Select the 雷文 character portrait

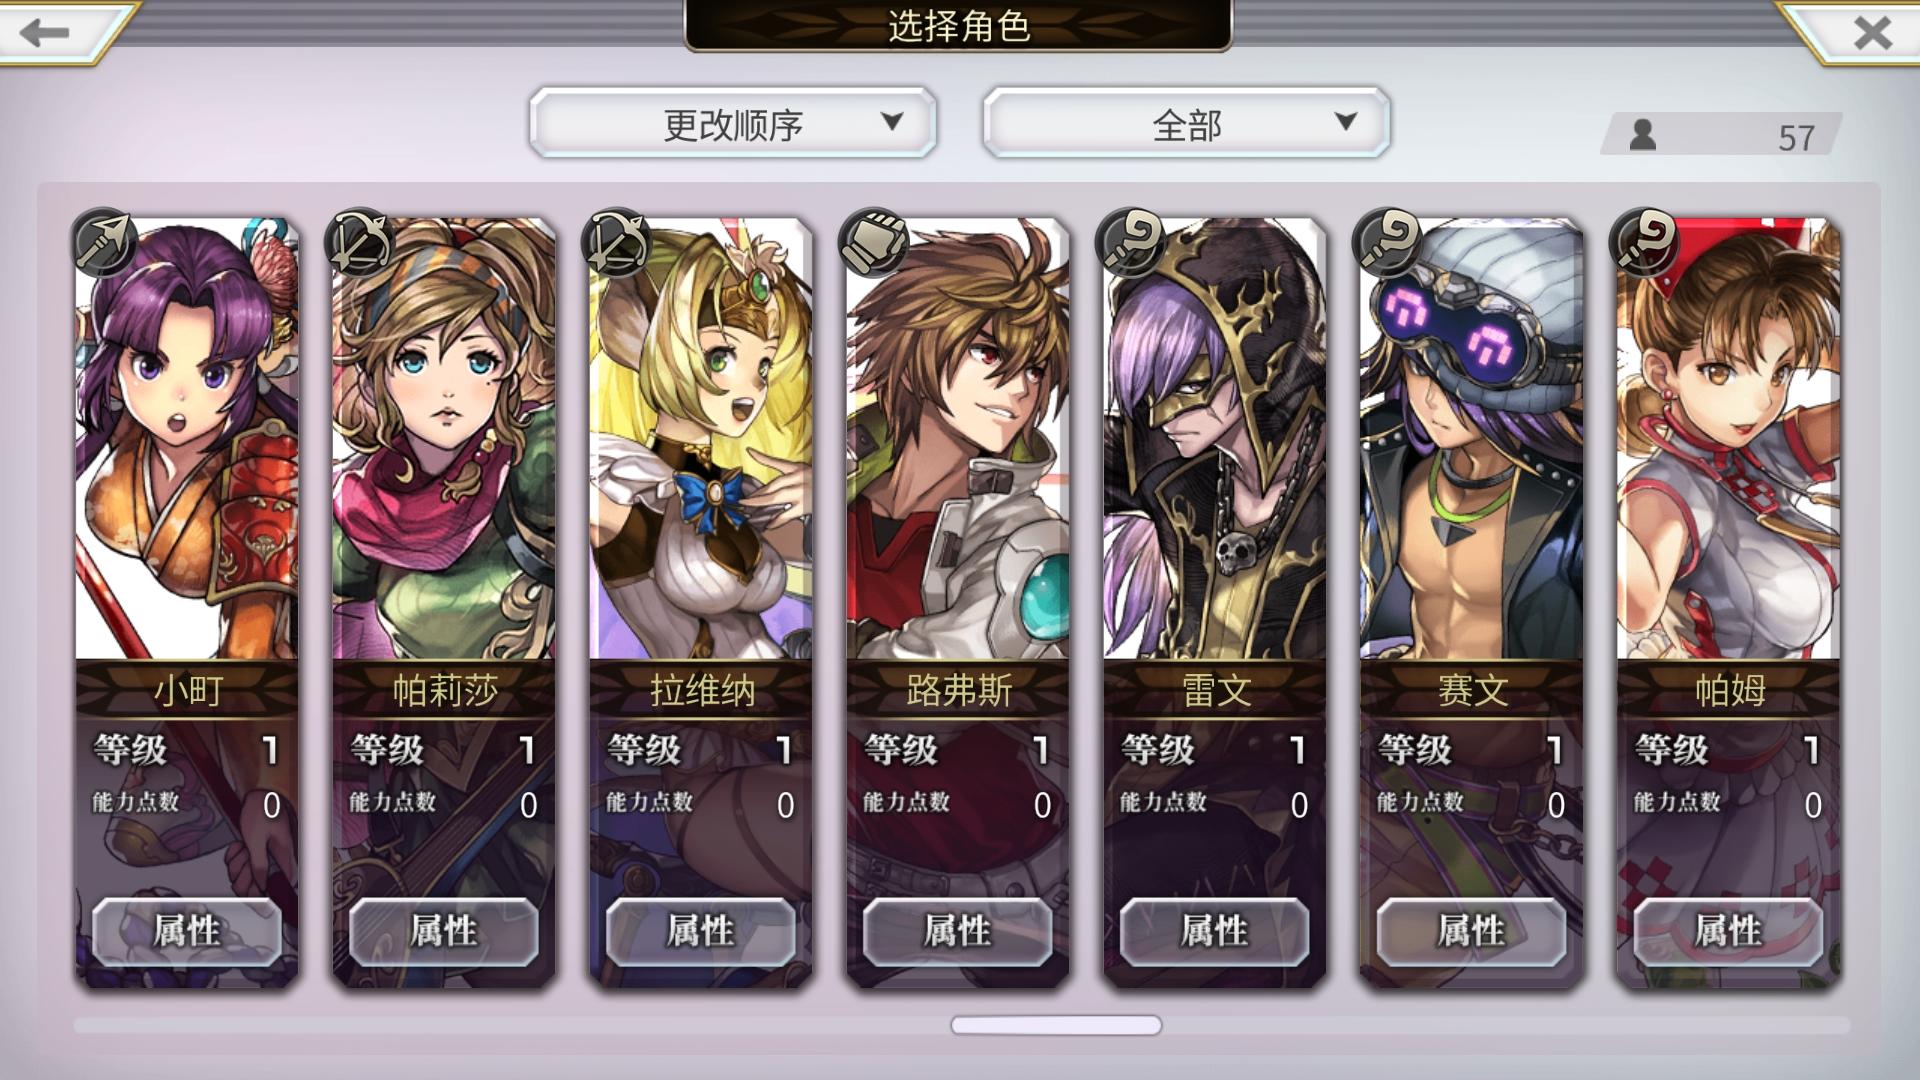[x=1215, y=440]
